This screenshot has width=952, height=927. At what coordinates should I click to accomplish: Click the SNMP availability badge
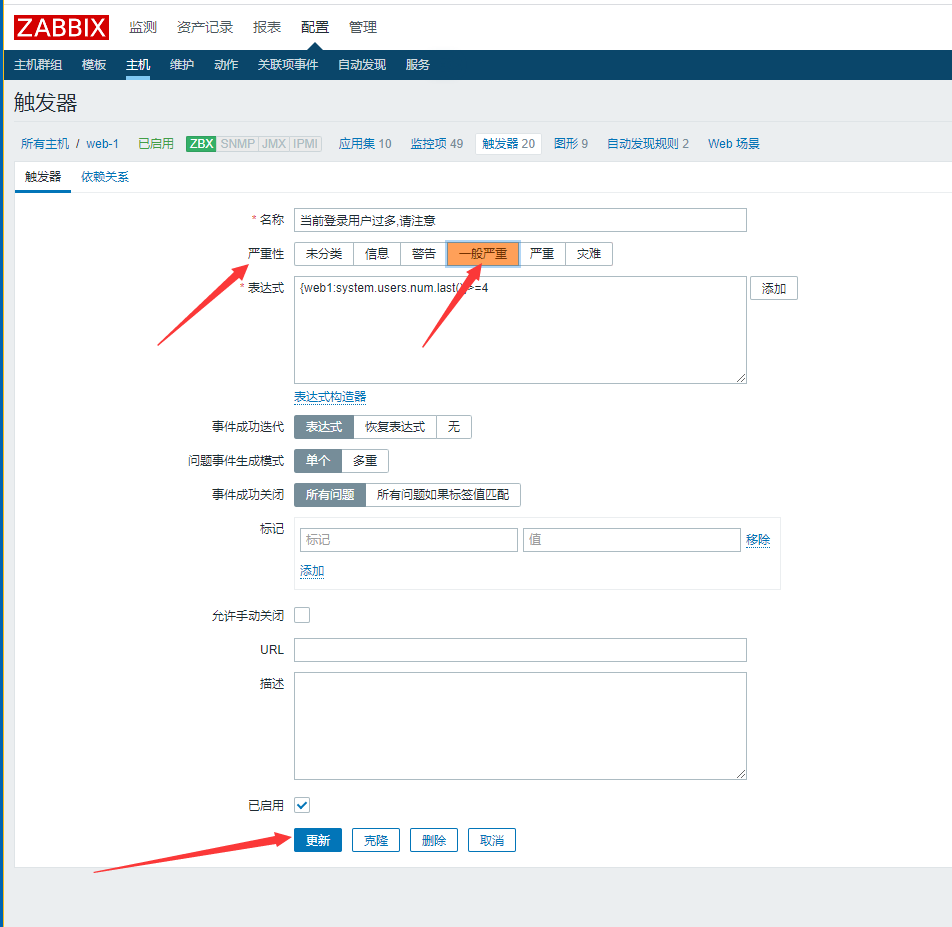(x=237, y=144)
